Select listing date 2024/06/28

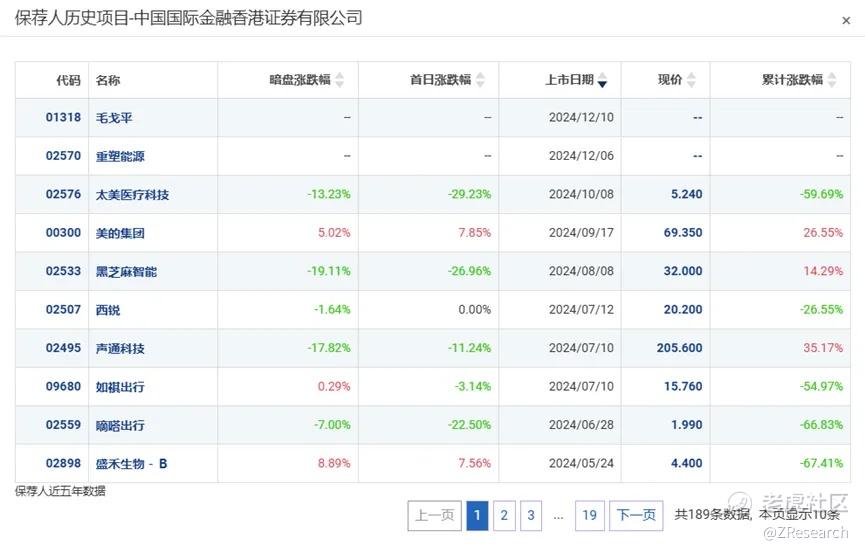click(x=581, y=425)
